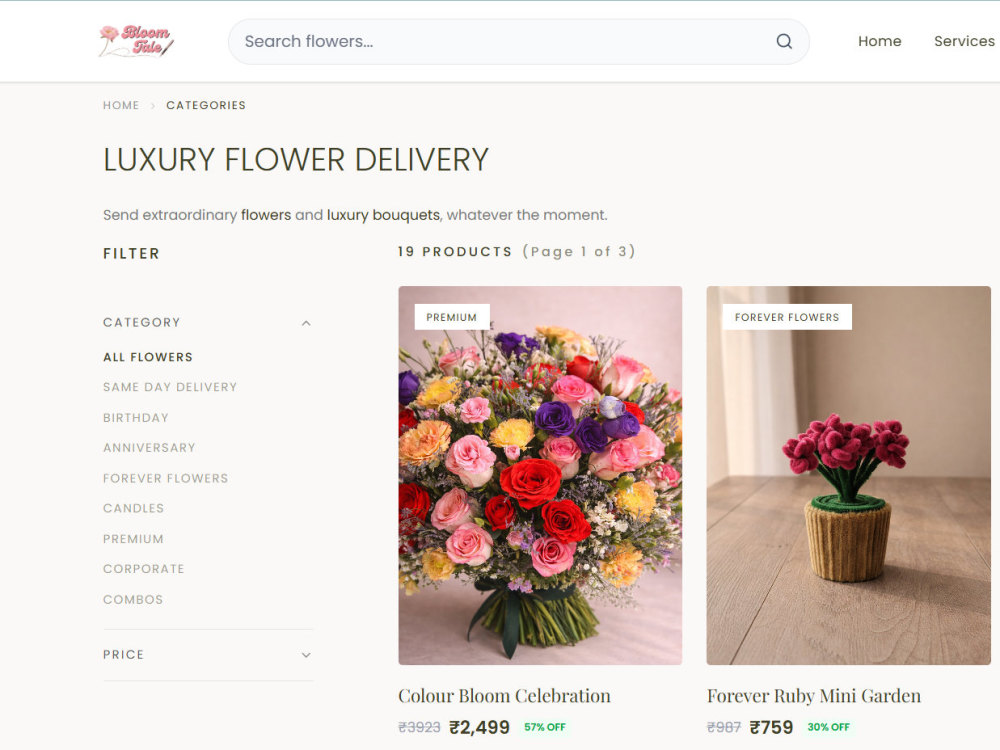This screenshot has width=1000, height=750.
Task: Select ALL FLOWERS category
Action: tap(148, 357)
